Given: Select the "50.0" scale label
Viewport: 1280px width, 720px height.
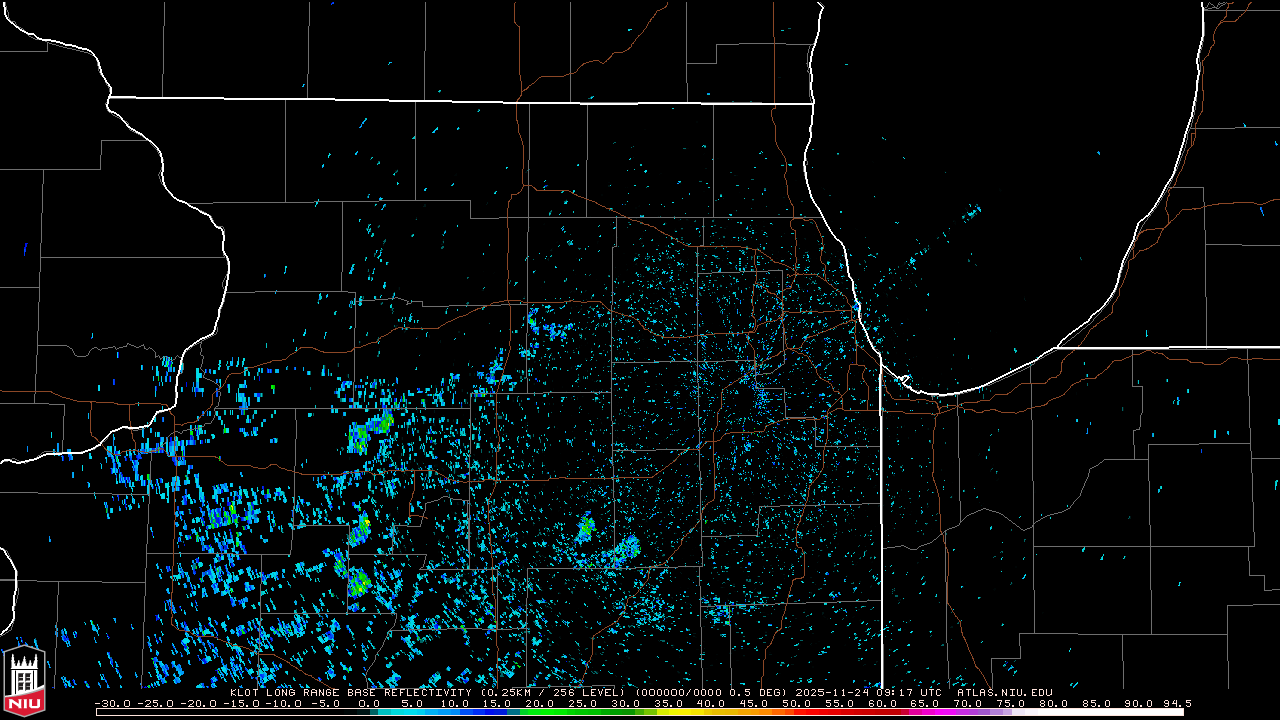Looking at the screenshot, I should [x=796, y=704].
